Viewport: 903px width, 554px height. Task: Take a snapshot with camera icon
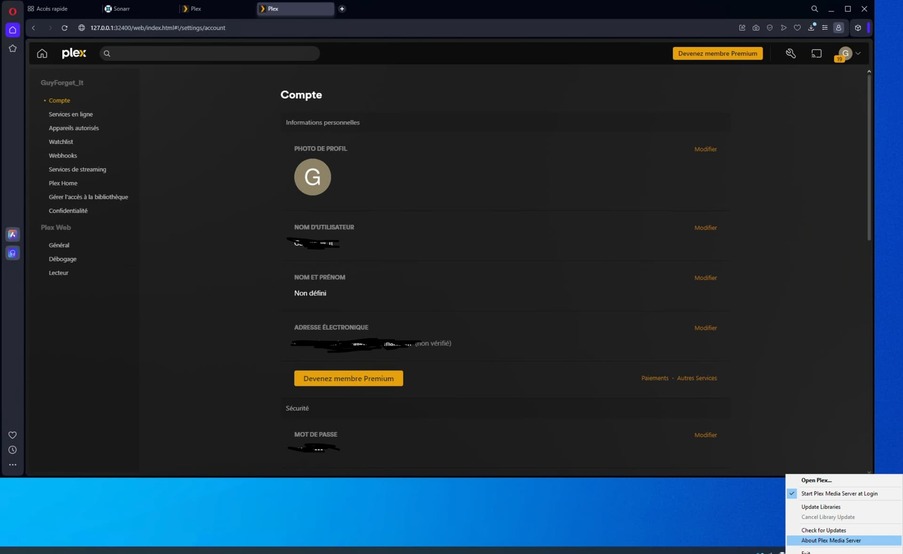point(756,28)
